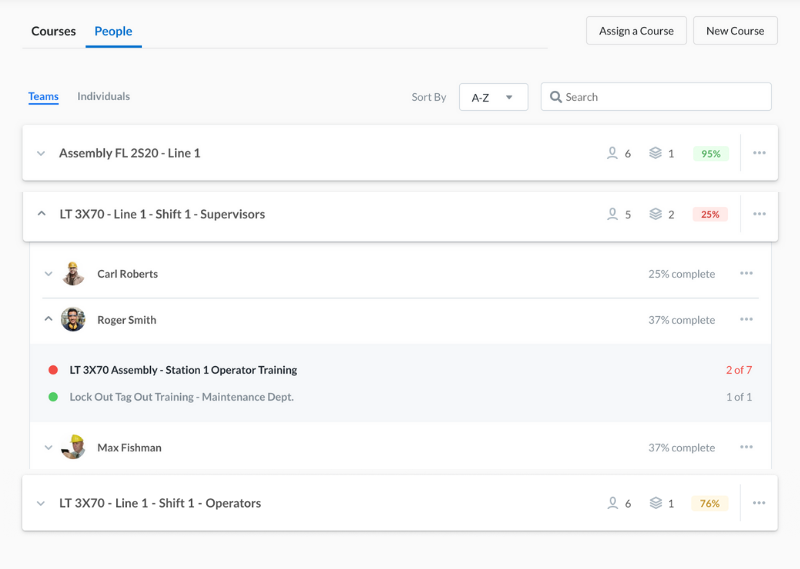Click the New Course button

click(735, 31)
